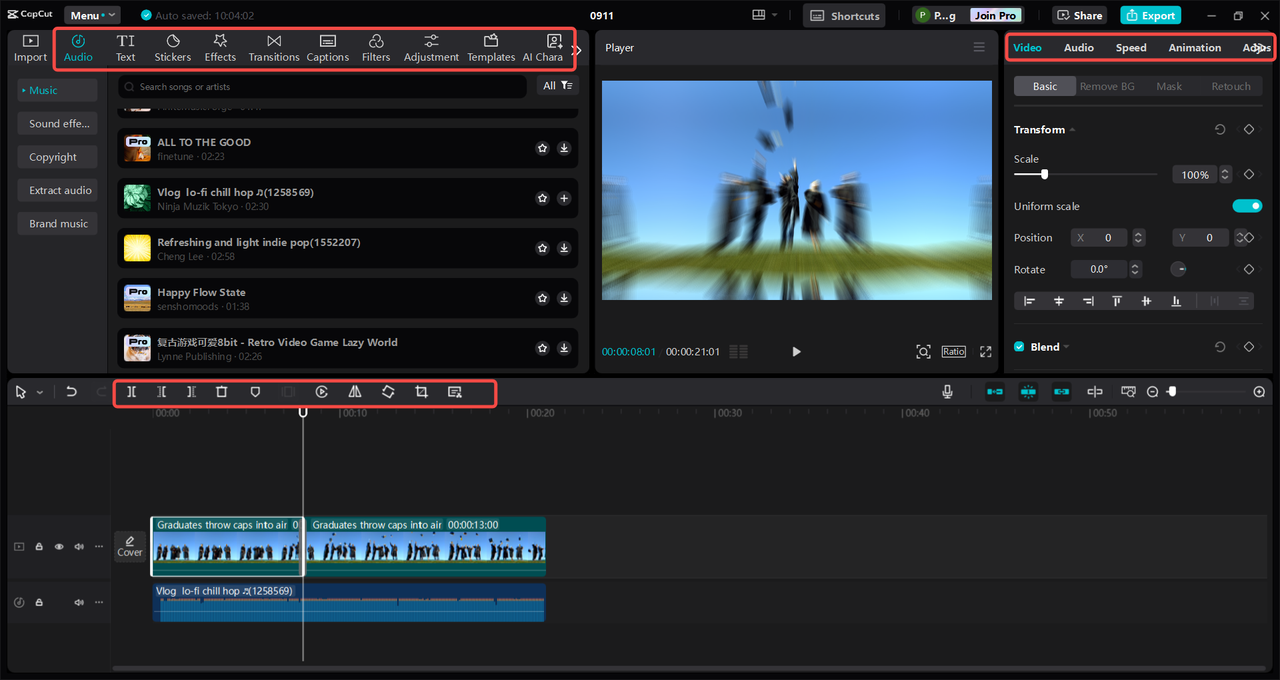The image size is (1280, 680).
Task: Click the timeline zoom-out minus icon
Action: 1152,392
